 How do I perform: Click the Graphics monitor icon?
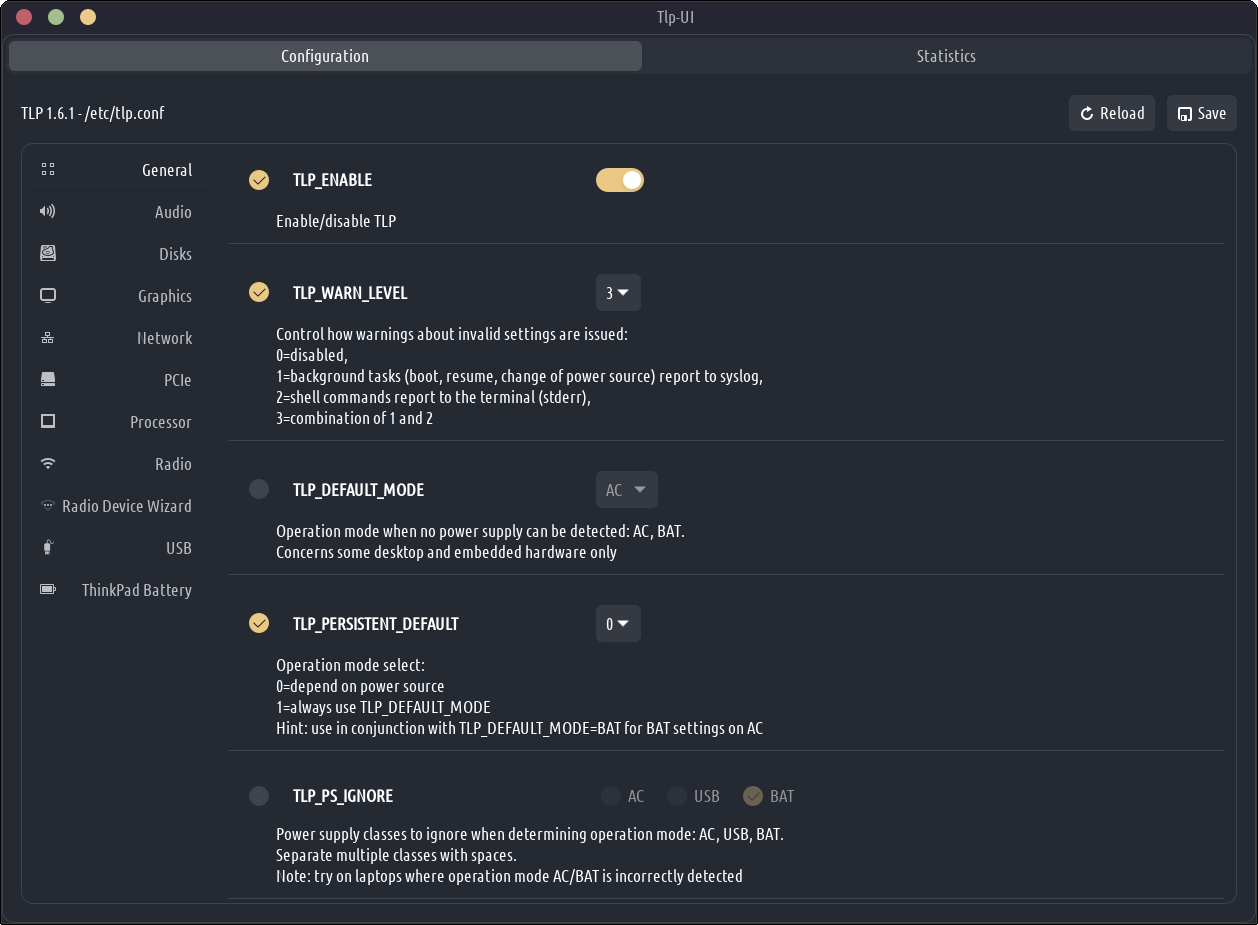pos(48,296)
